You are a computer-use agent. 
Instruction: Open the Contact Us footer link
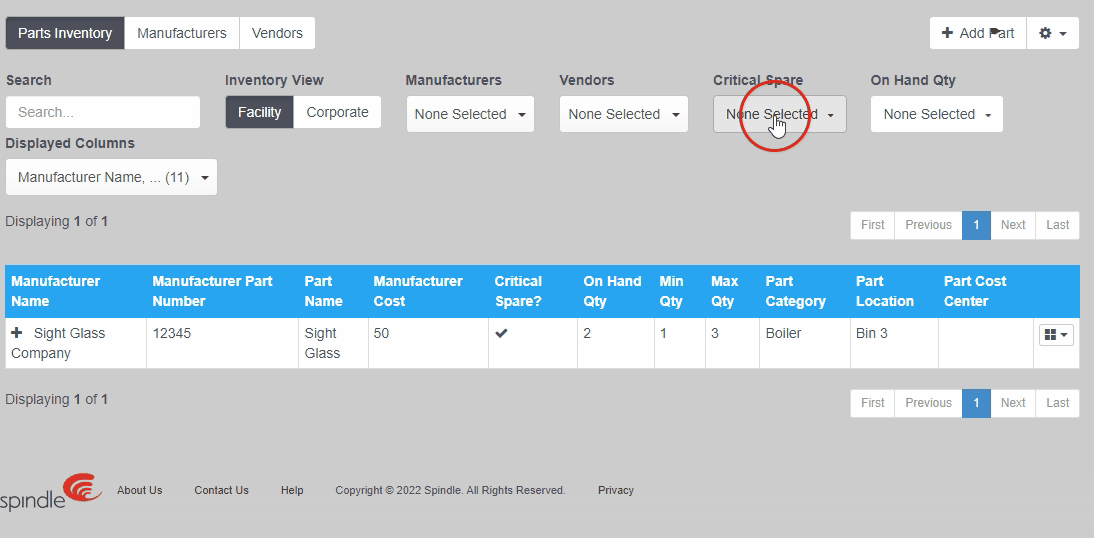pos(221,490)
